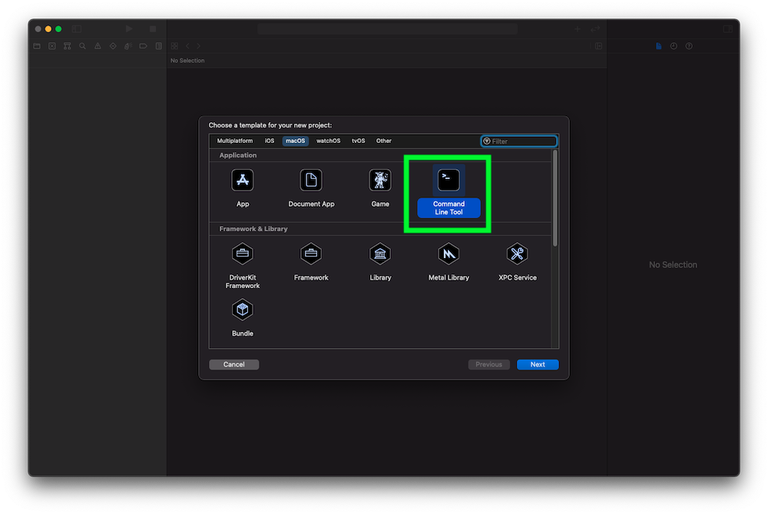Pick the Game template
The width and height of the screenshot is (768, 514).
380,188
